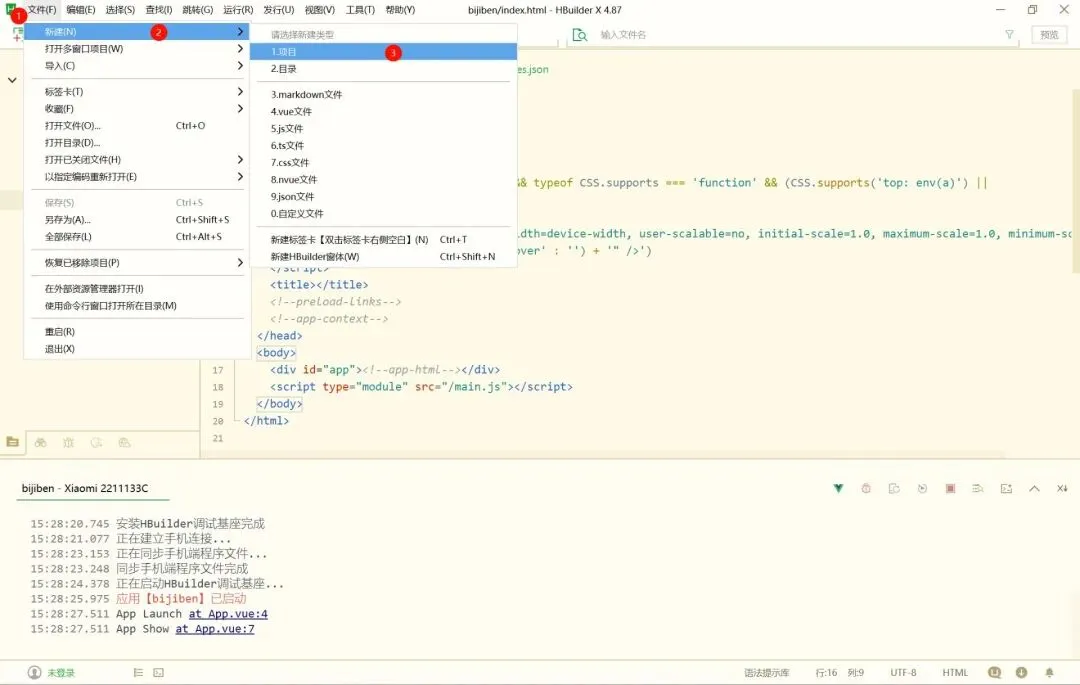Viewport: 1080px width, 685px height.
Task: Click the user avatar icon in status bar
Action: (x=34, y=672)
